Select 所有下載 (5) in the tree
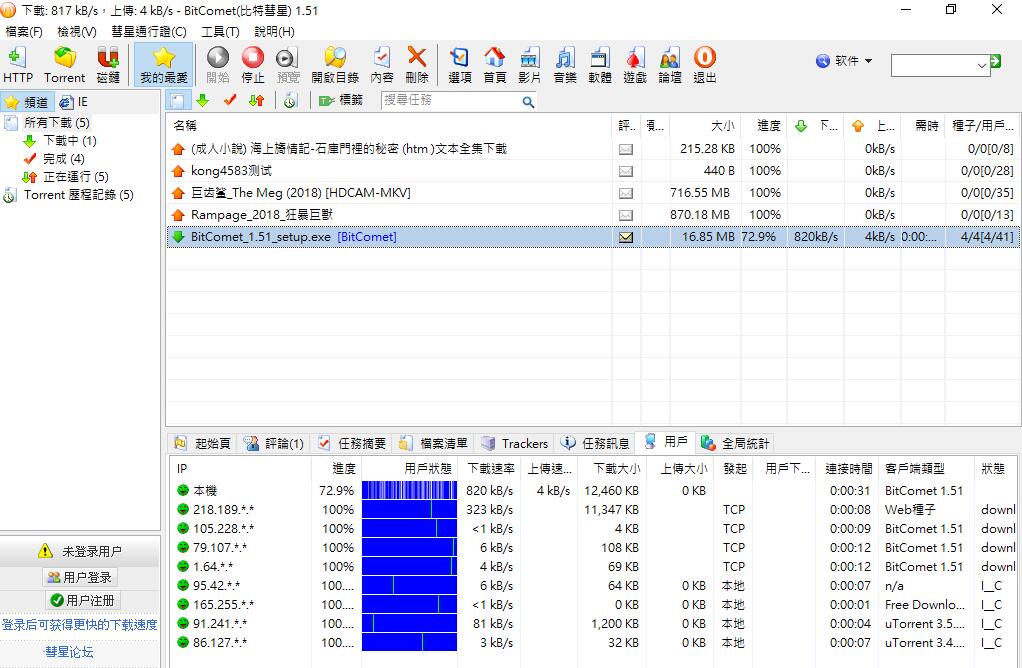1022x668 pixels. pyautogui.click(x=57, y=123)
